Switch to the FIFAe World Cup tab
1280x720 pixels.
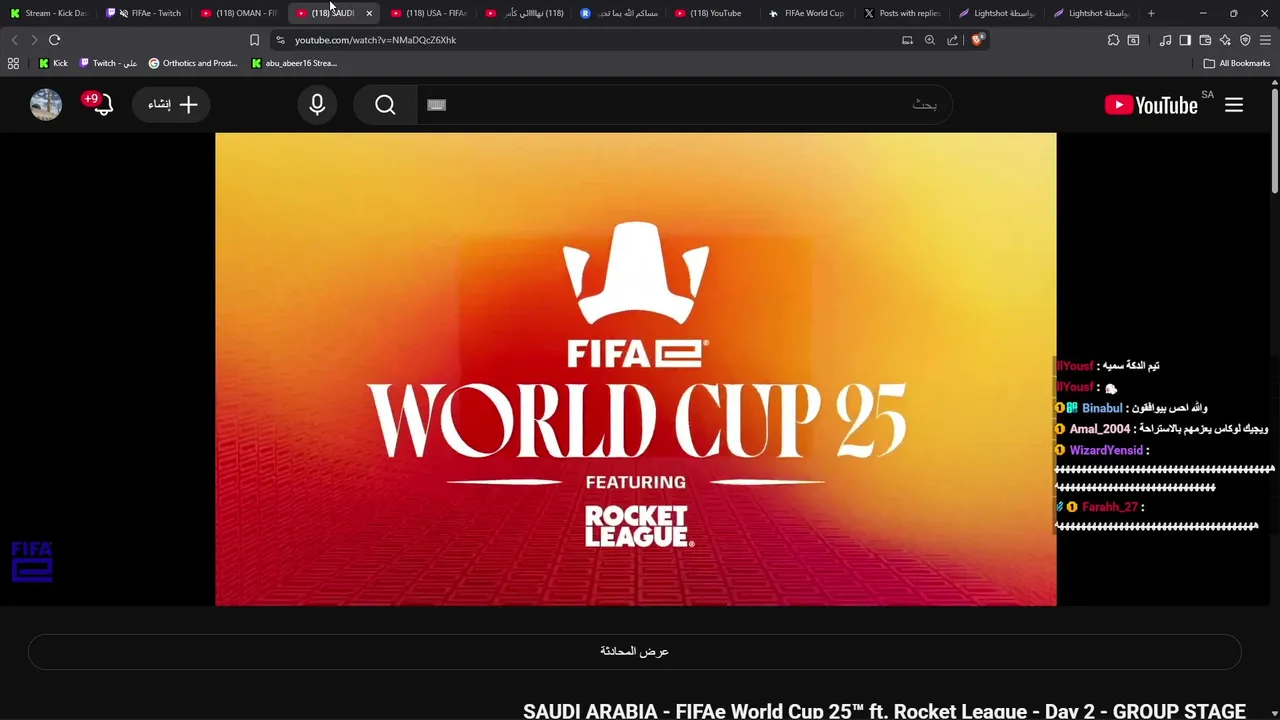pyautogui.click(x=808, y=13)
